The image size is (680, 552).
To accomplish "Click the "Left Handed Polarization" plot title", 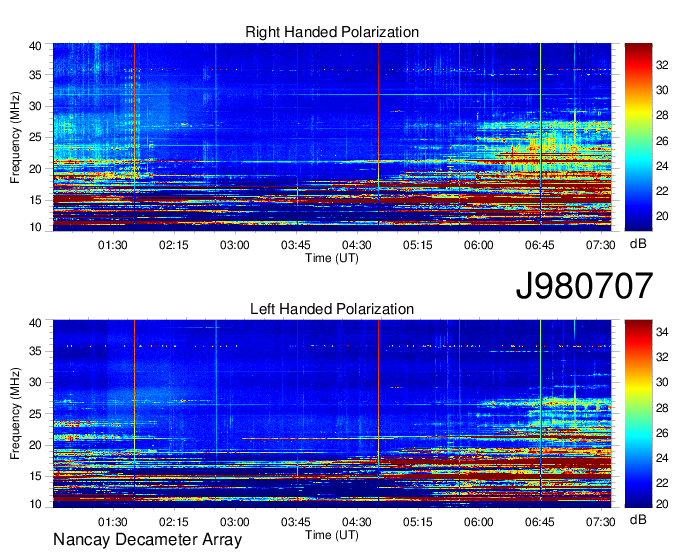I will (x=332, y=309).
